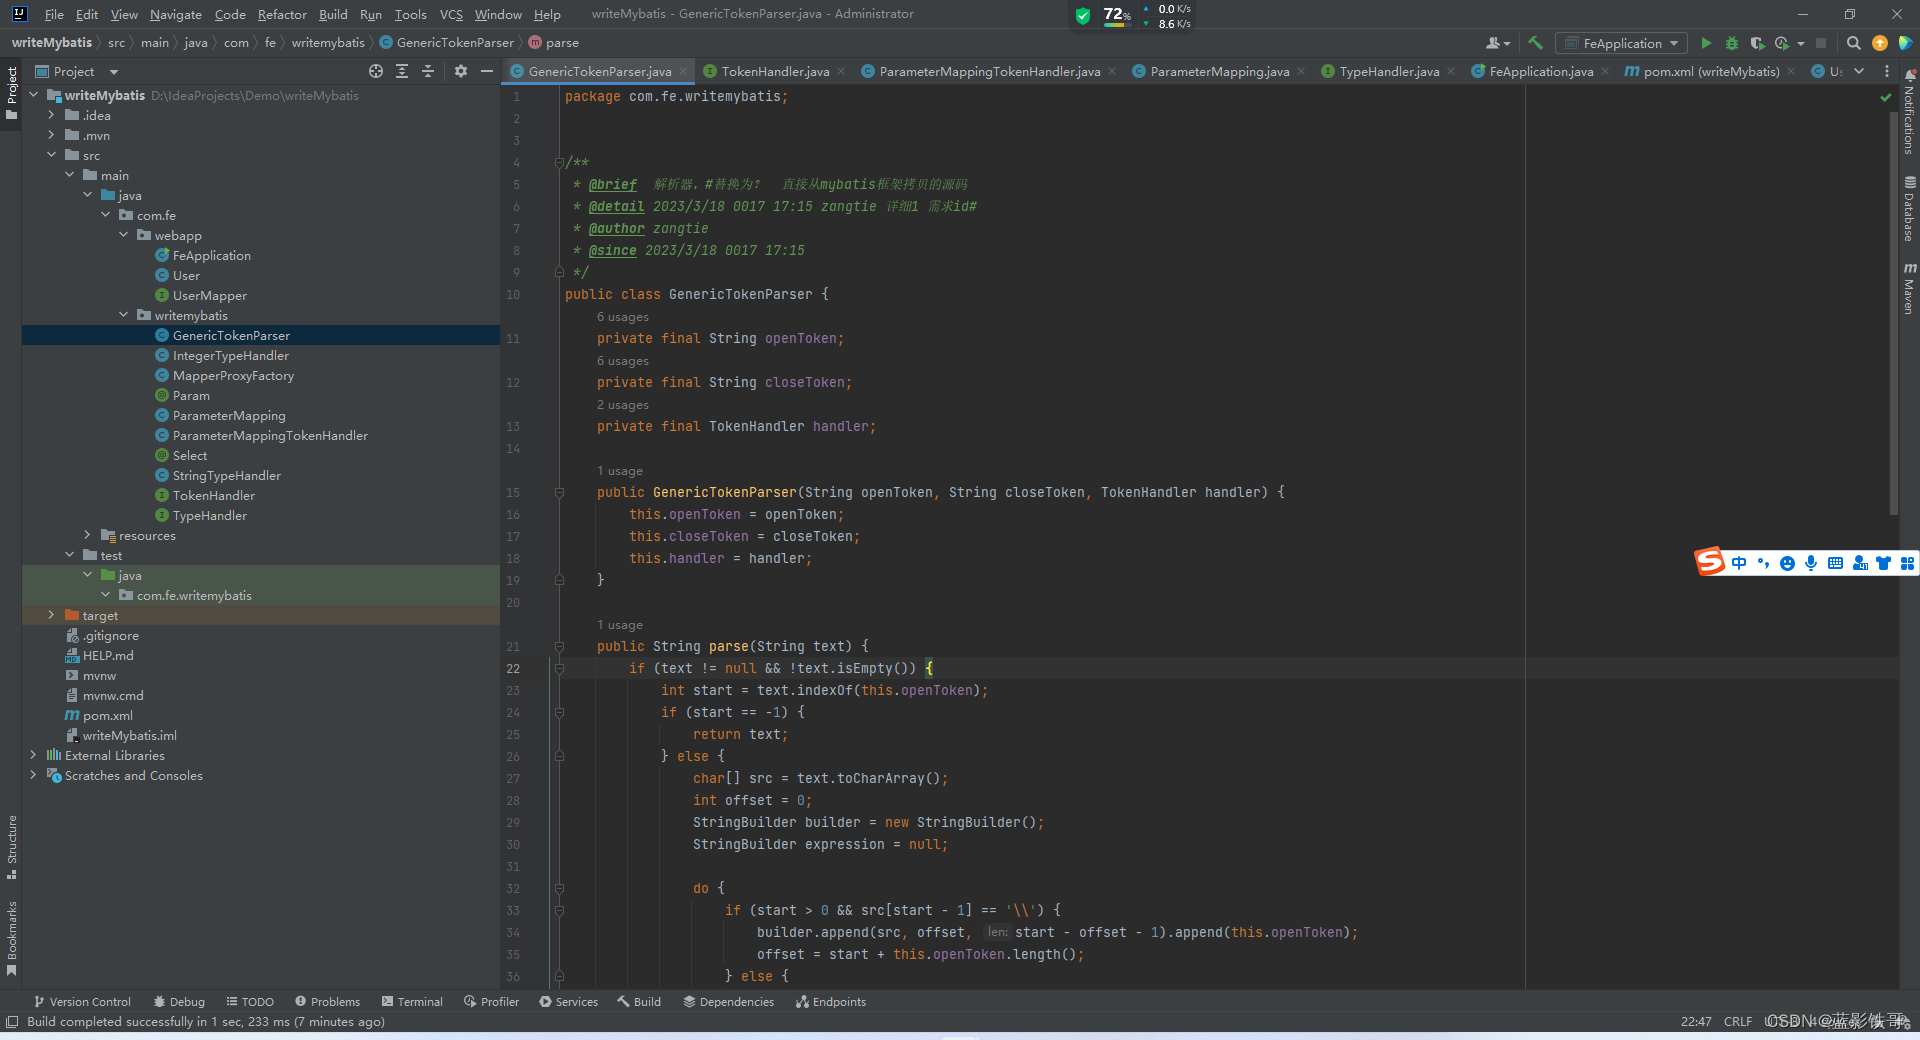This screenshot has height=1040, width=1920.
Task: Switch to ParameterMapping.java tab
Action: pyautogui.click(x=1219, y=71)
